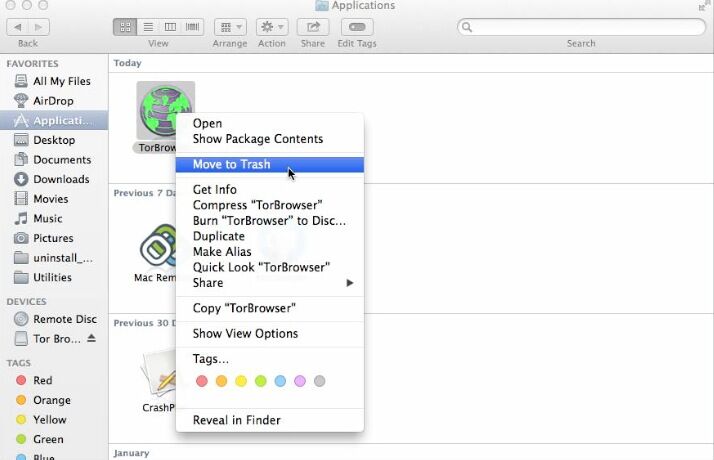Choose Make Alias
The width and height of the screenshot is (714, 460).
pyautogui.click(x=270, y=251)
